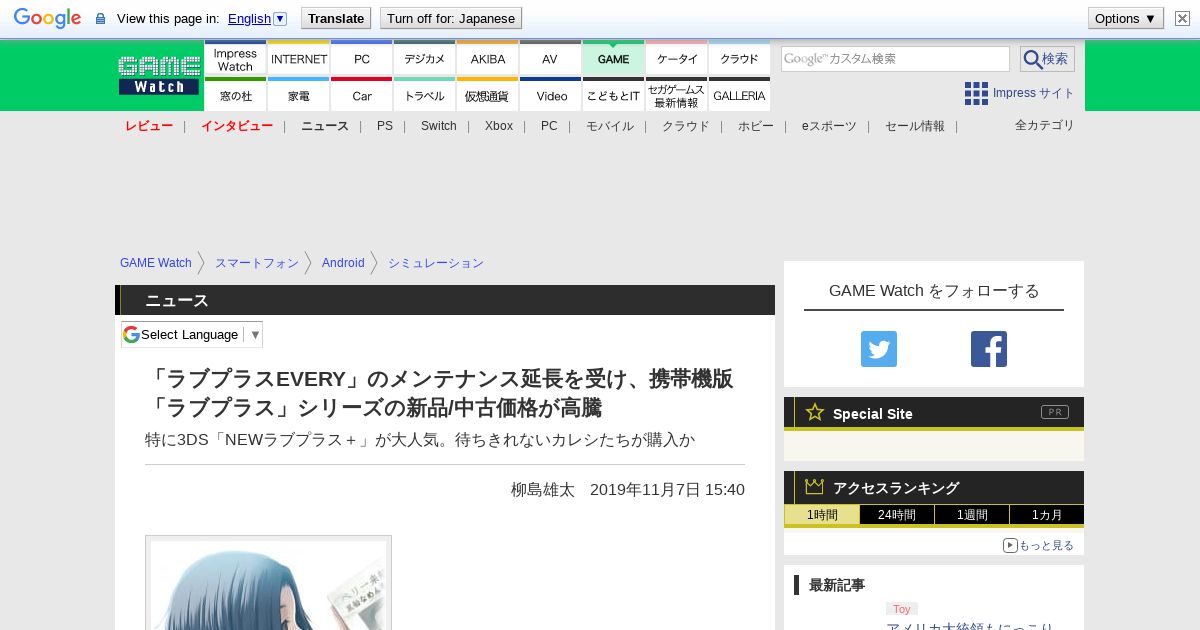1200x630 pixels.
Task: Click the Special Site star icon
Action: pos(815,412)
